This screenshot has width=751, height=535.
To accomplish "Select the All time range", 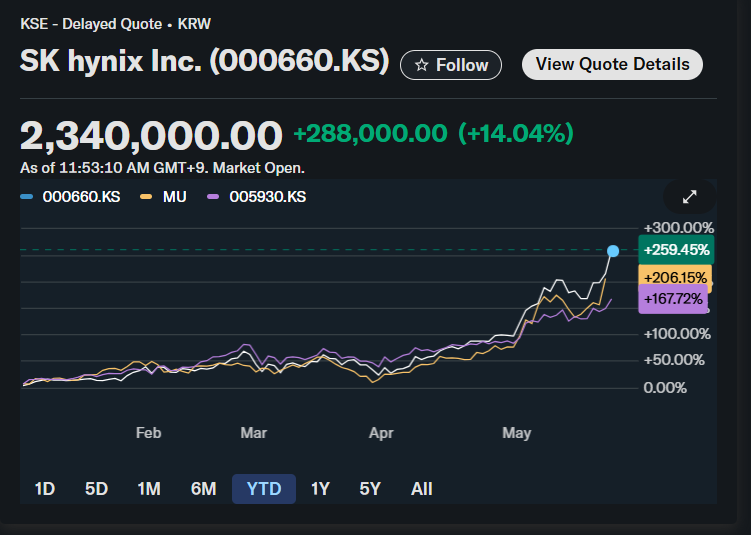I will [x=421, y=489].
